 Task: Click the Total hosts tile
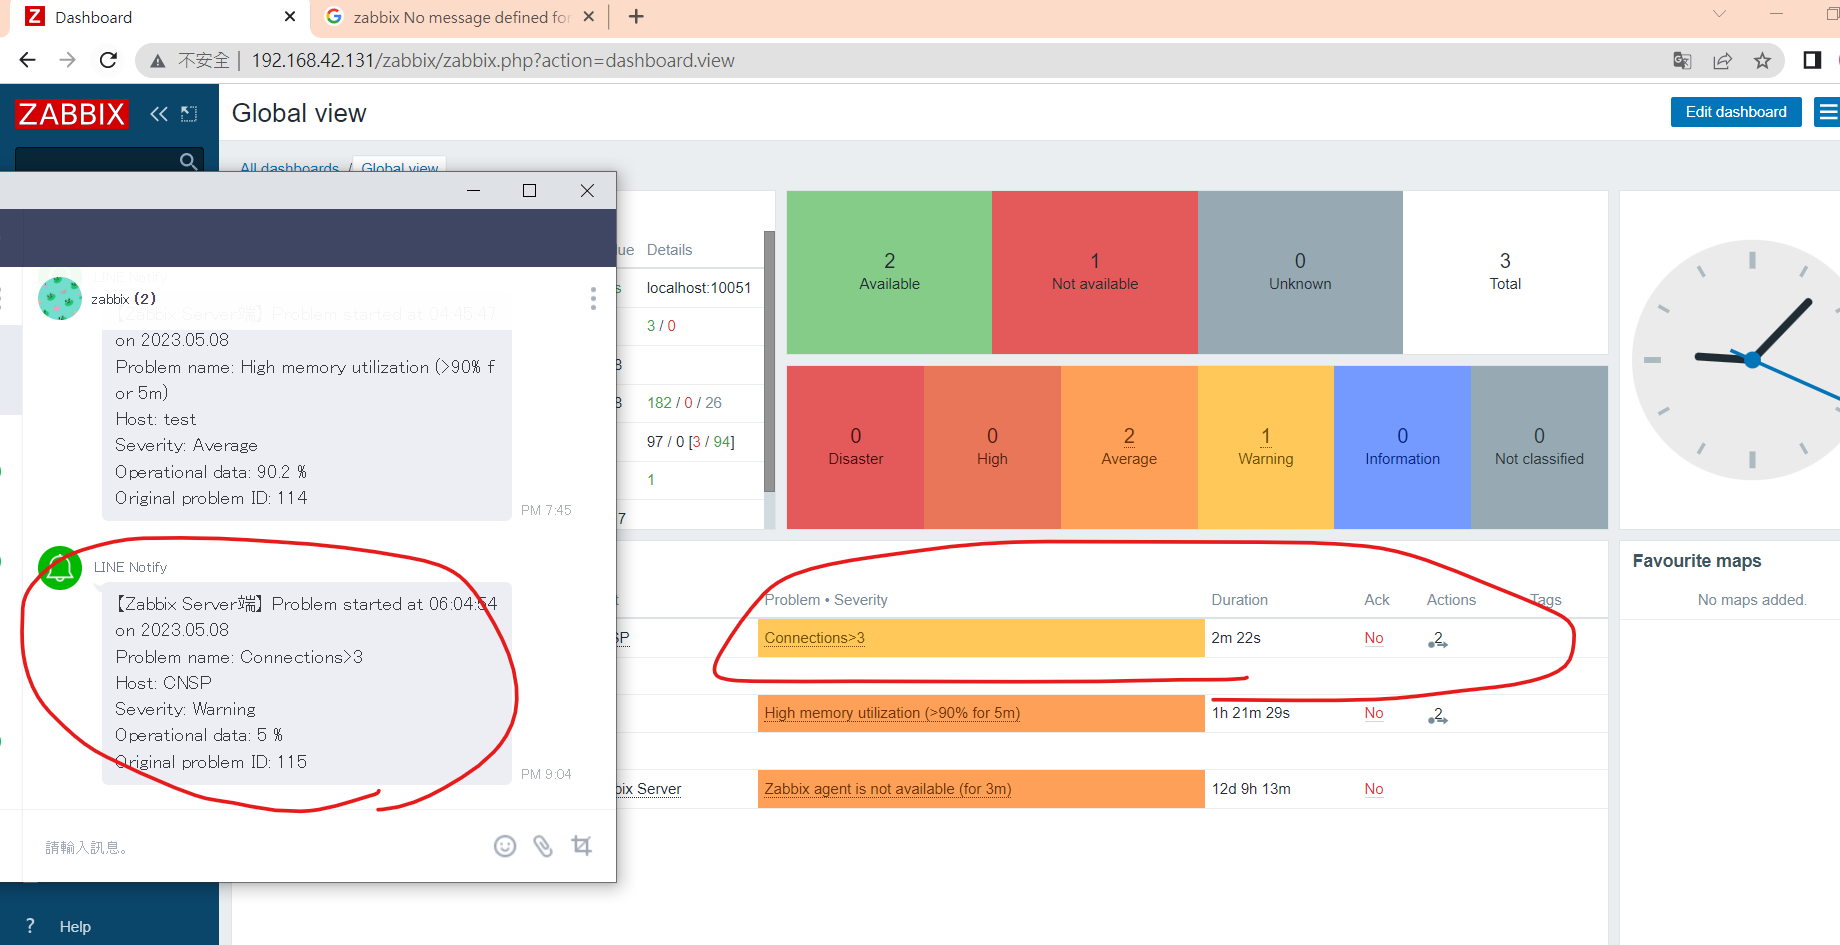pyautogui.click(x=1505, y=272)
